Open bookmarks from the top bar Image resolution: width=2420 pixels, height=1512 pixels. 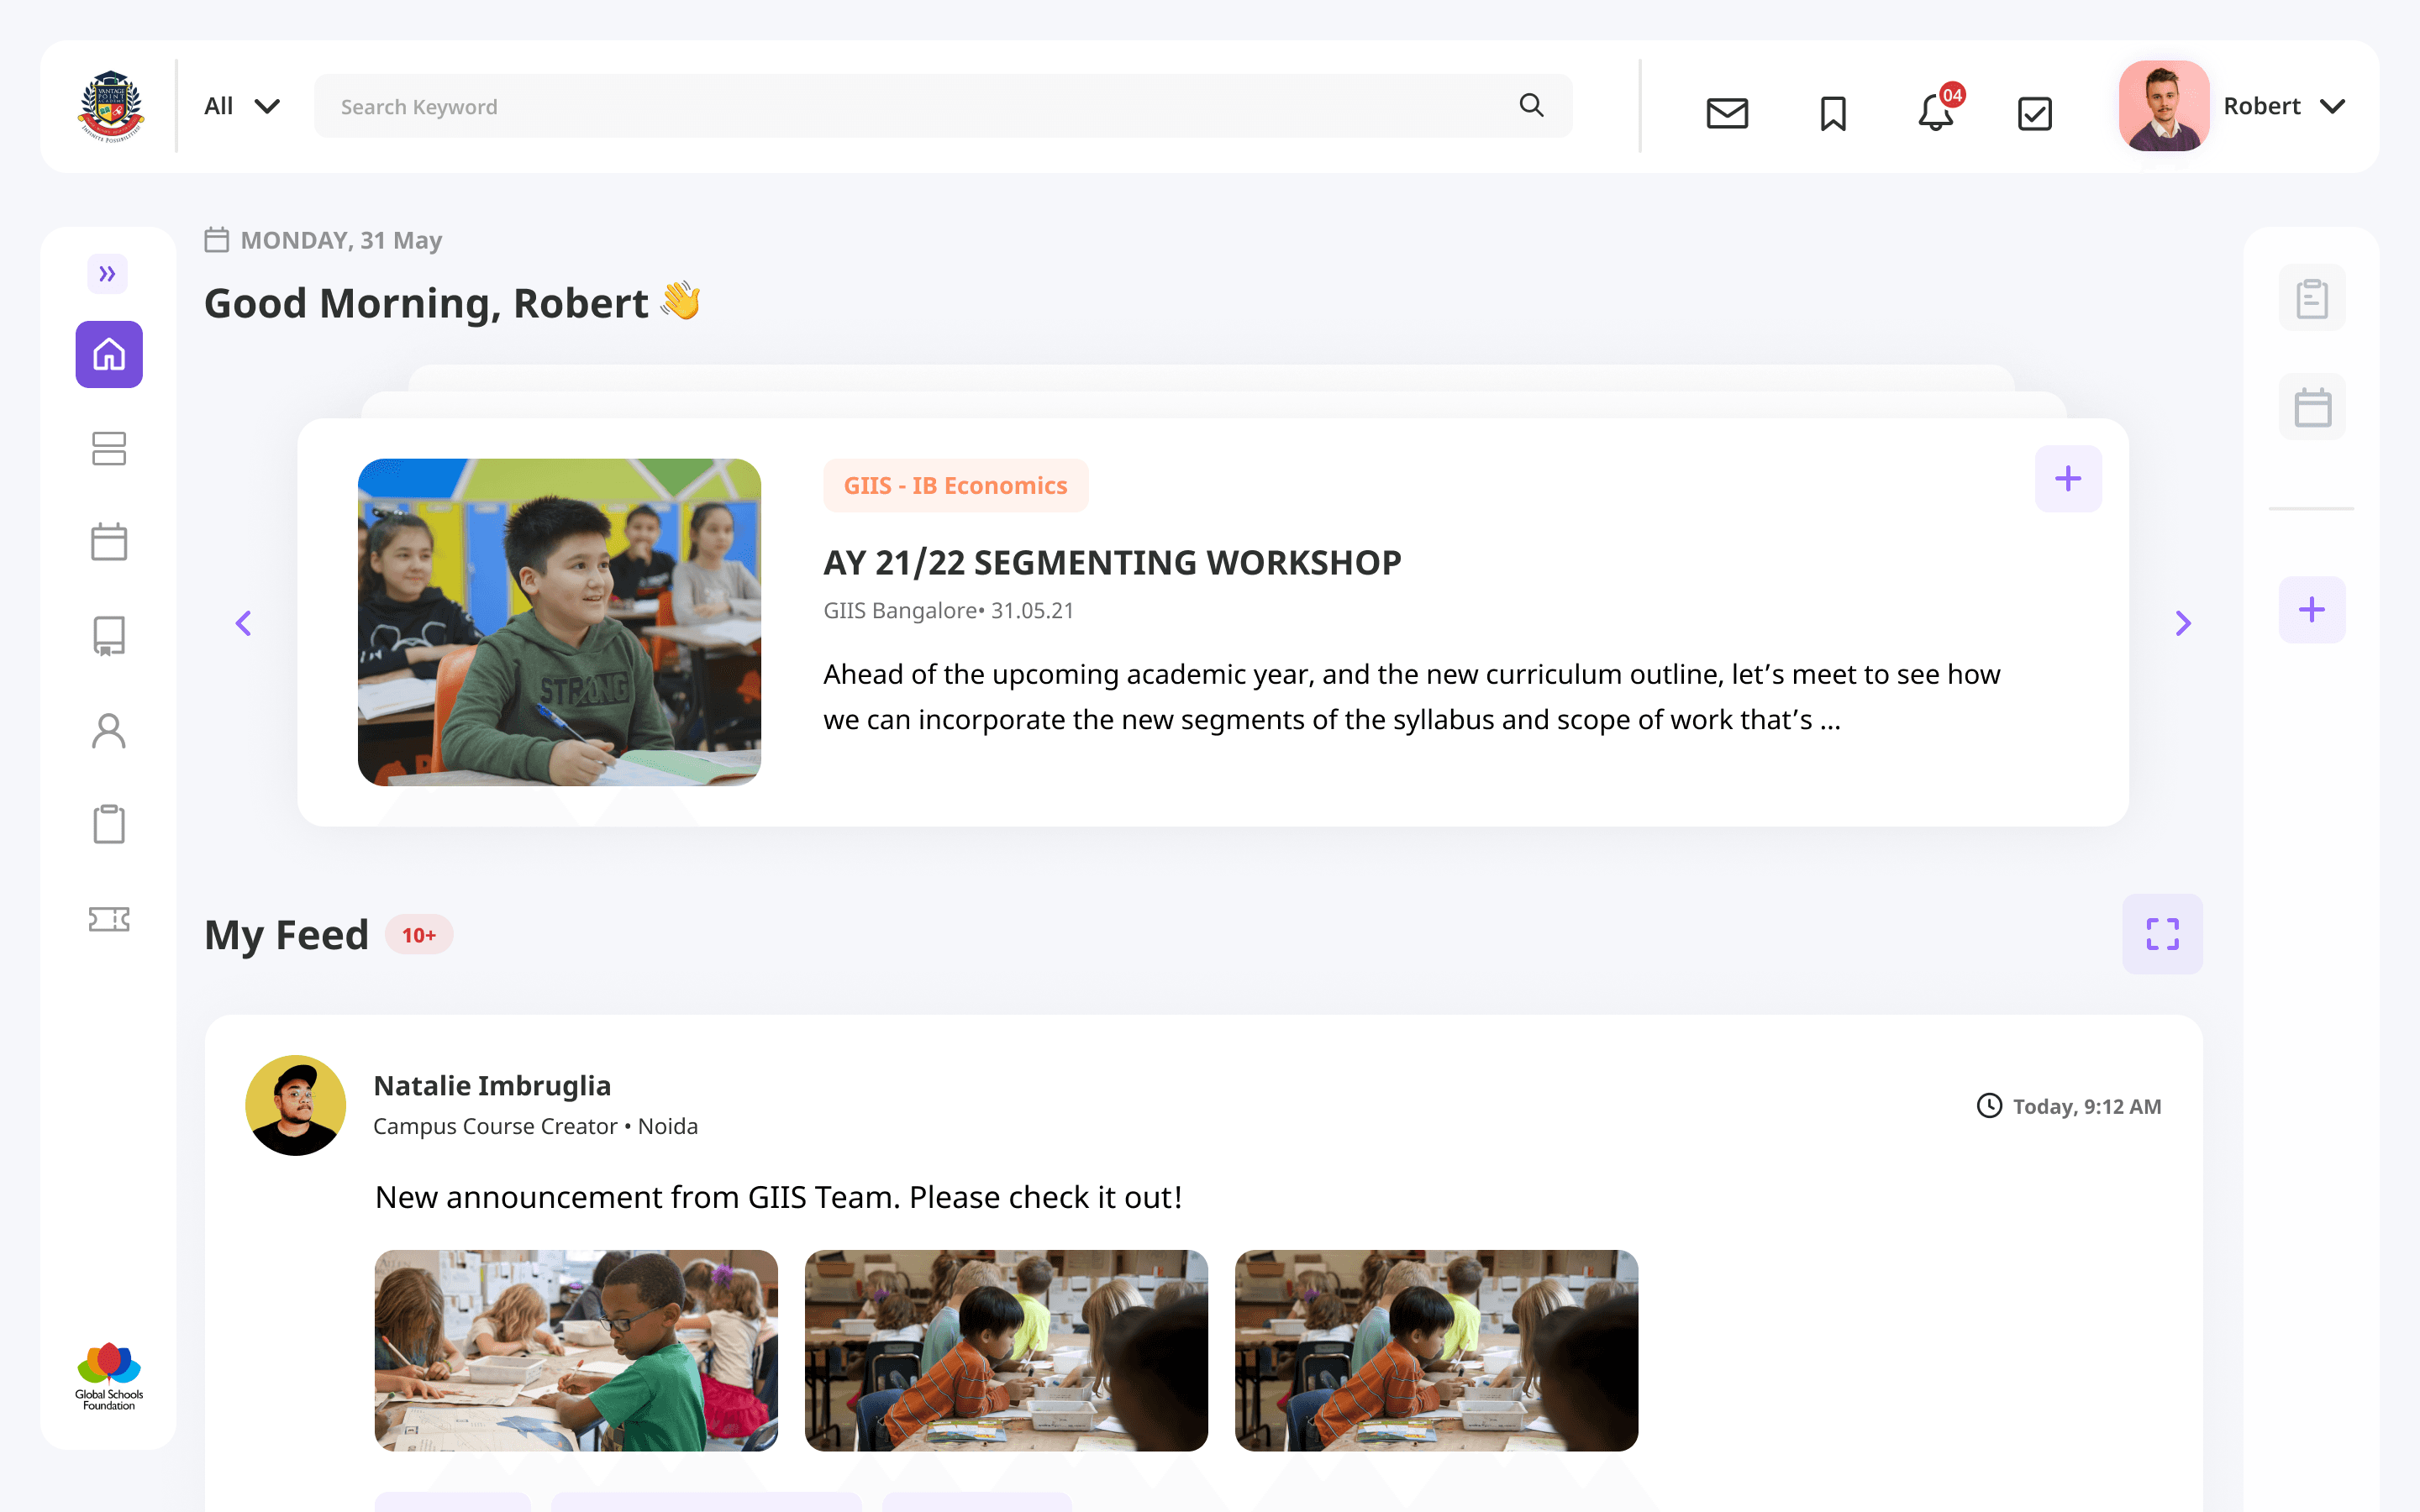point(1832,112)
